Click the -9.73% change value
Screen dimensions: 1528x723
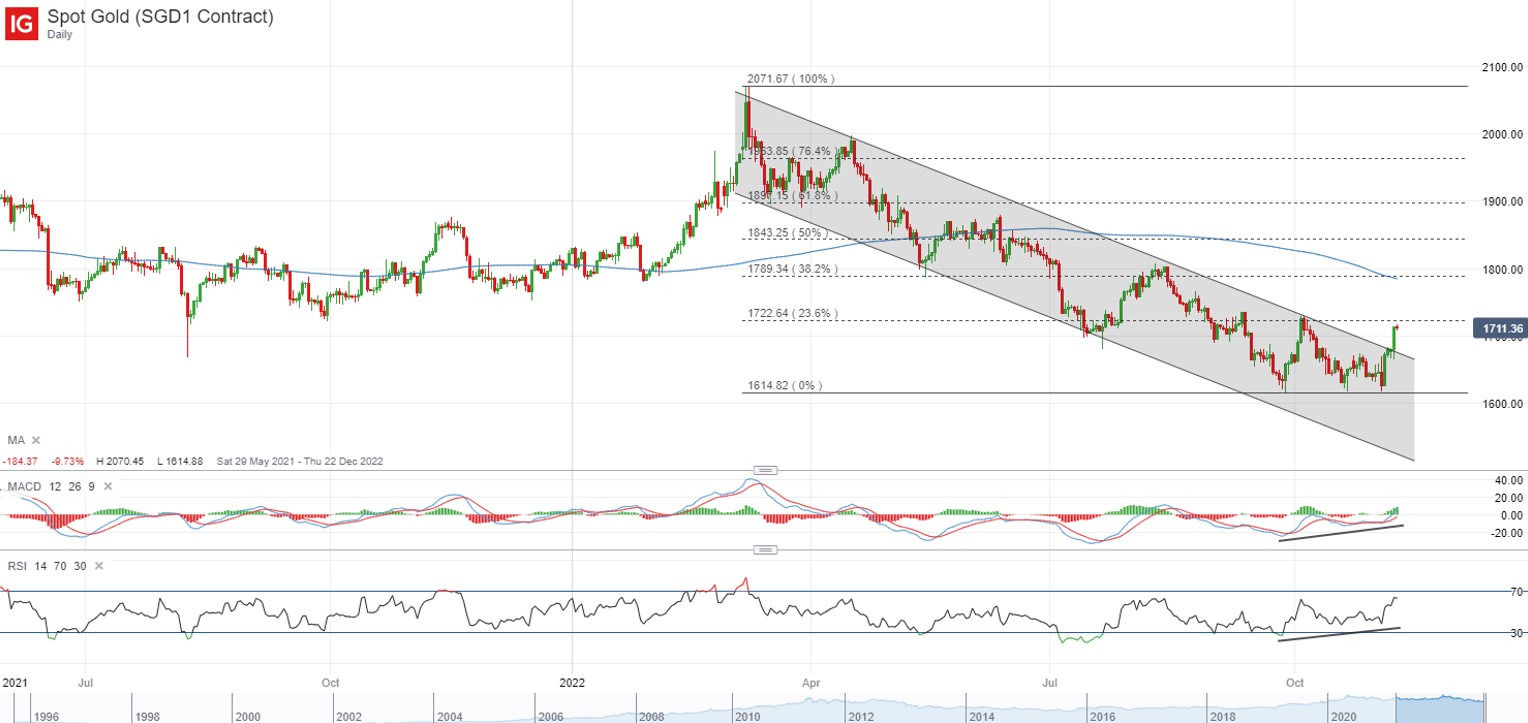pos(68,462)
